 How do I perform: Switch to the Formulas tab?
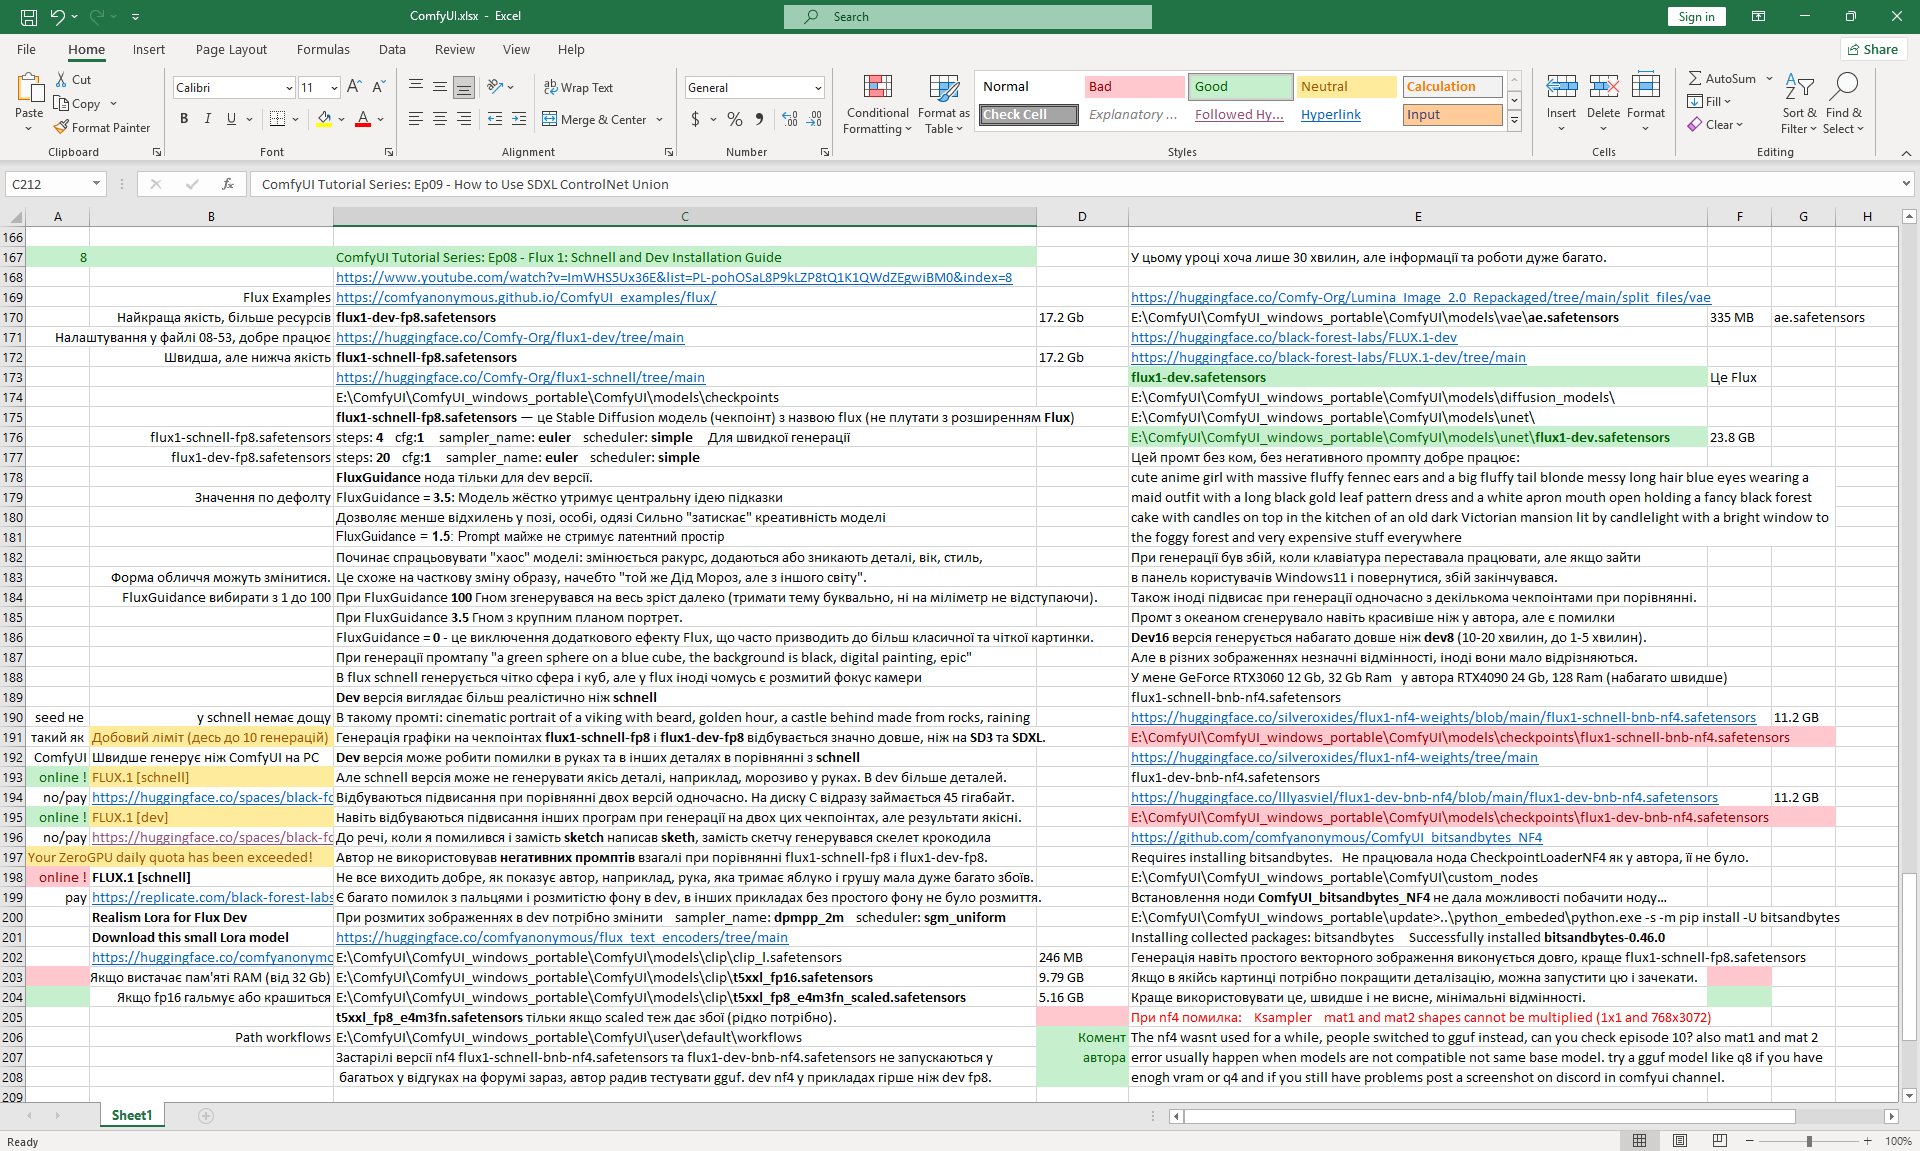(323, 49)
